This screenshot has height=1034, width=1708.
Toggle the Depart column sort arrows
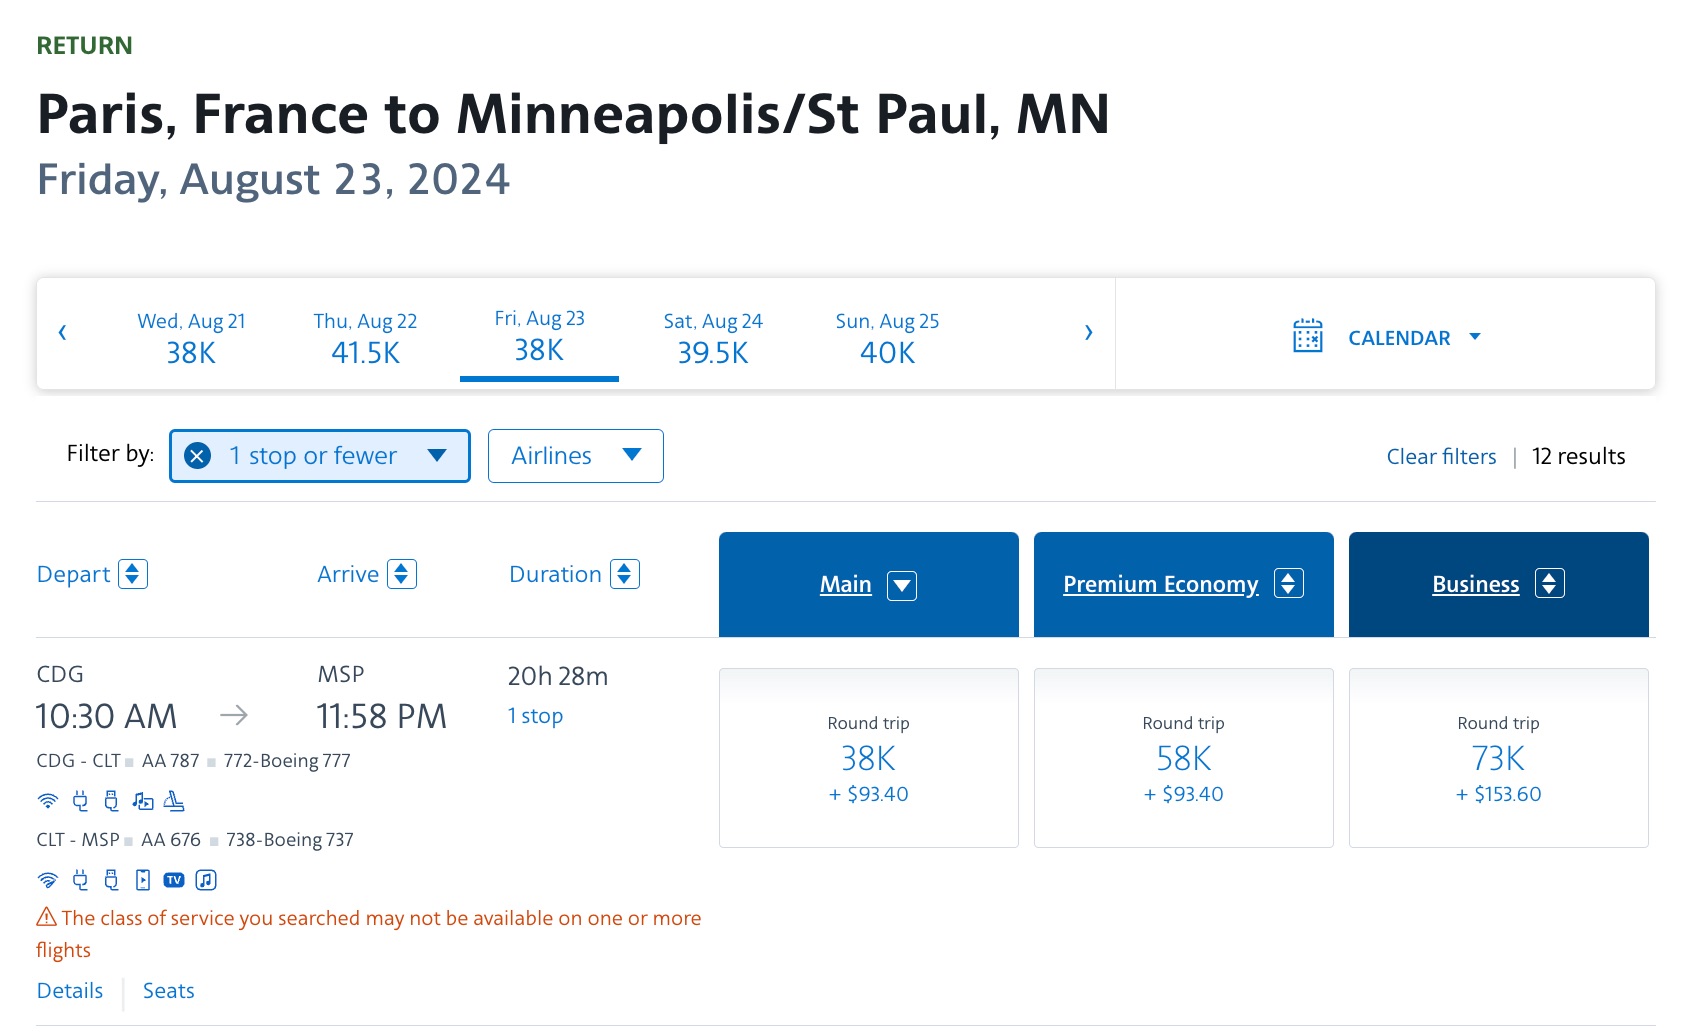pos(134,573)
